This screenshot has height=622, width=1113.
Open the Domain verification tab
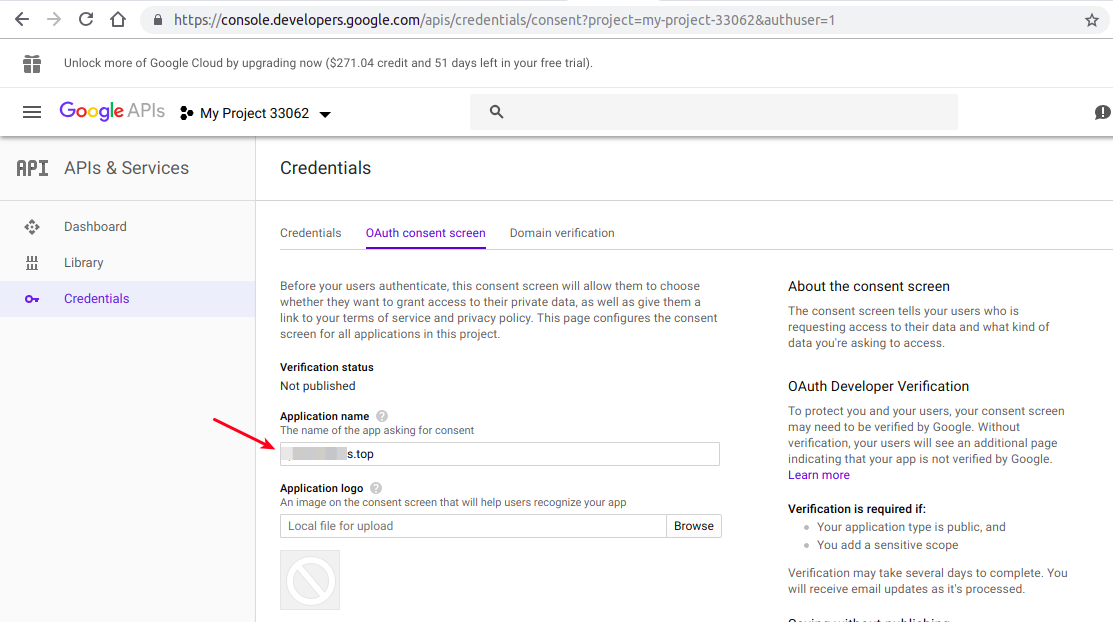click(562, 233)
